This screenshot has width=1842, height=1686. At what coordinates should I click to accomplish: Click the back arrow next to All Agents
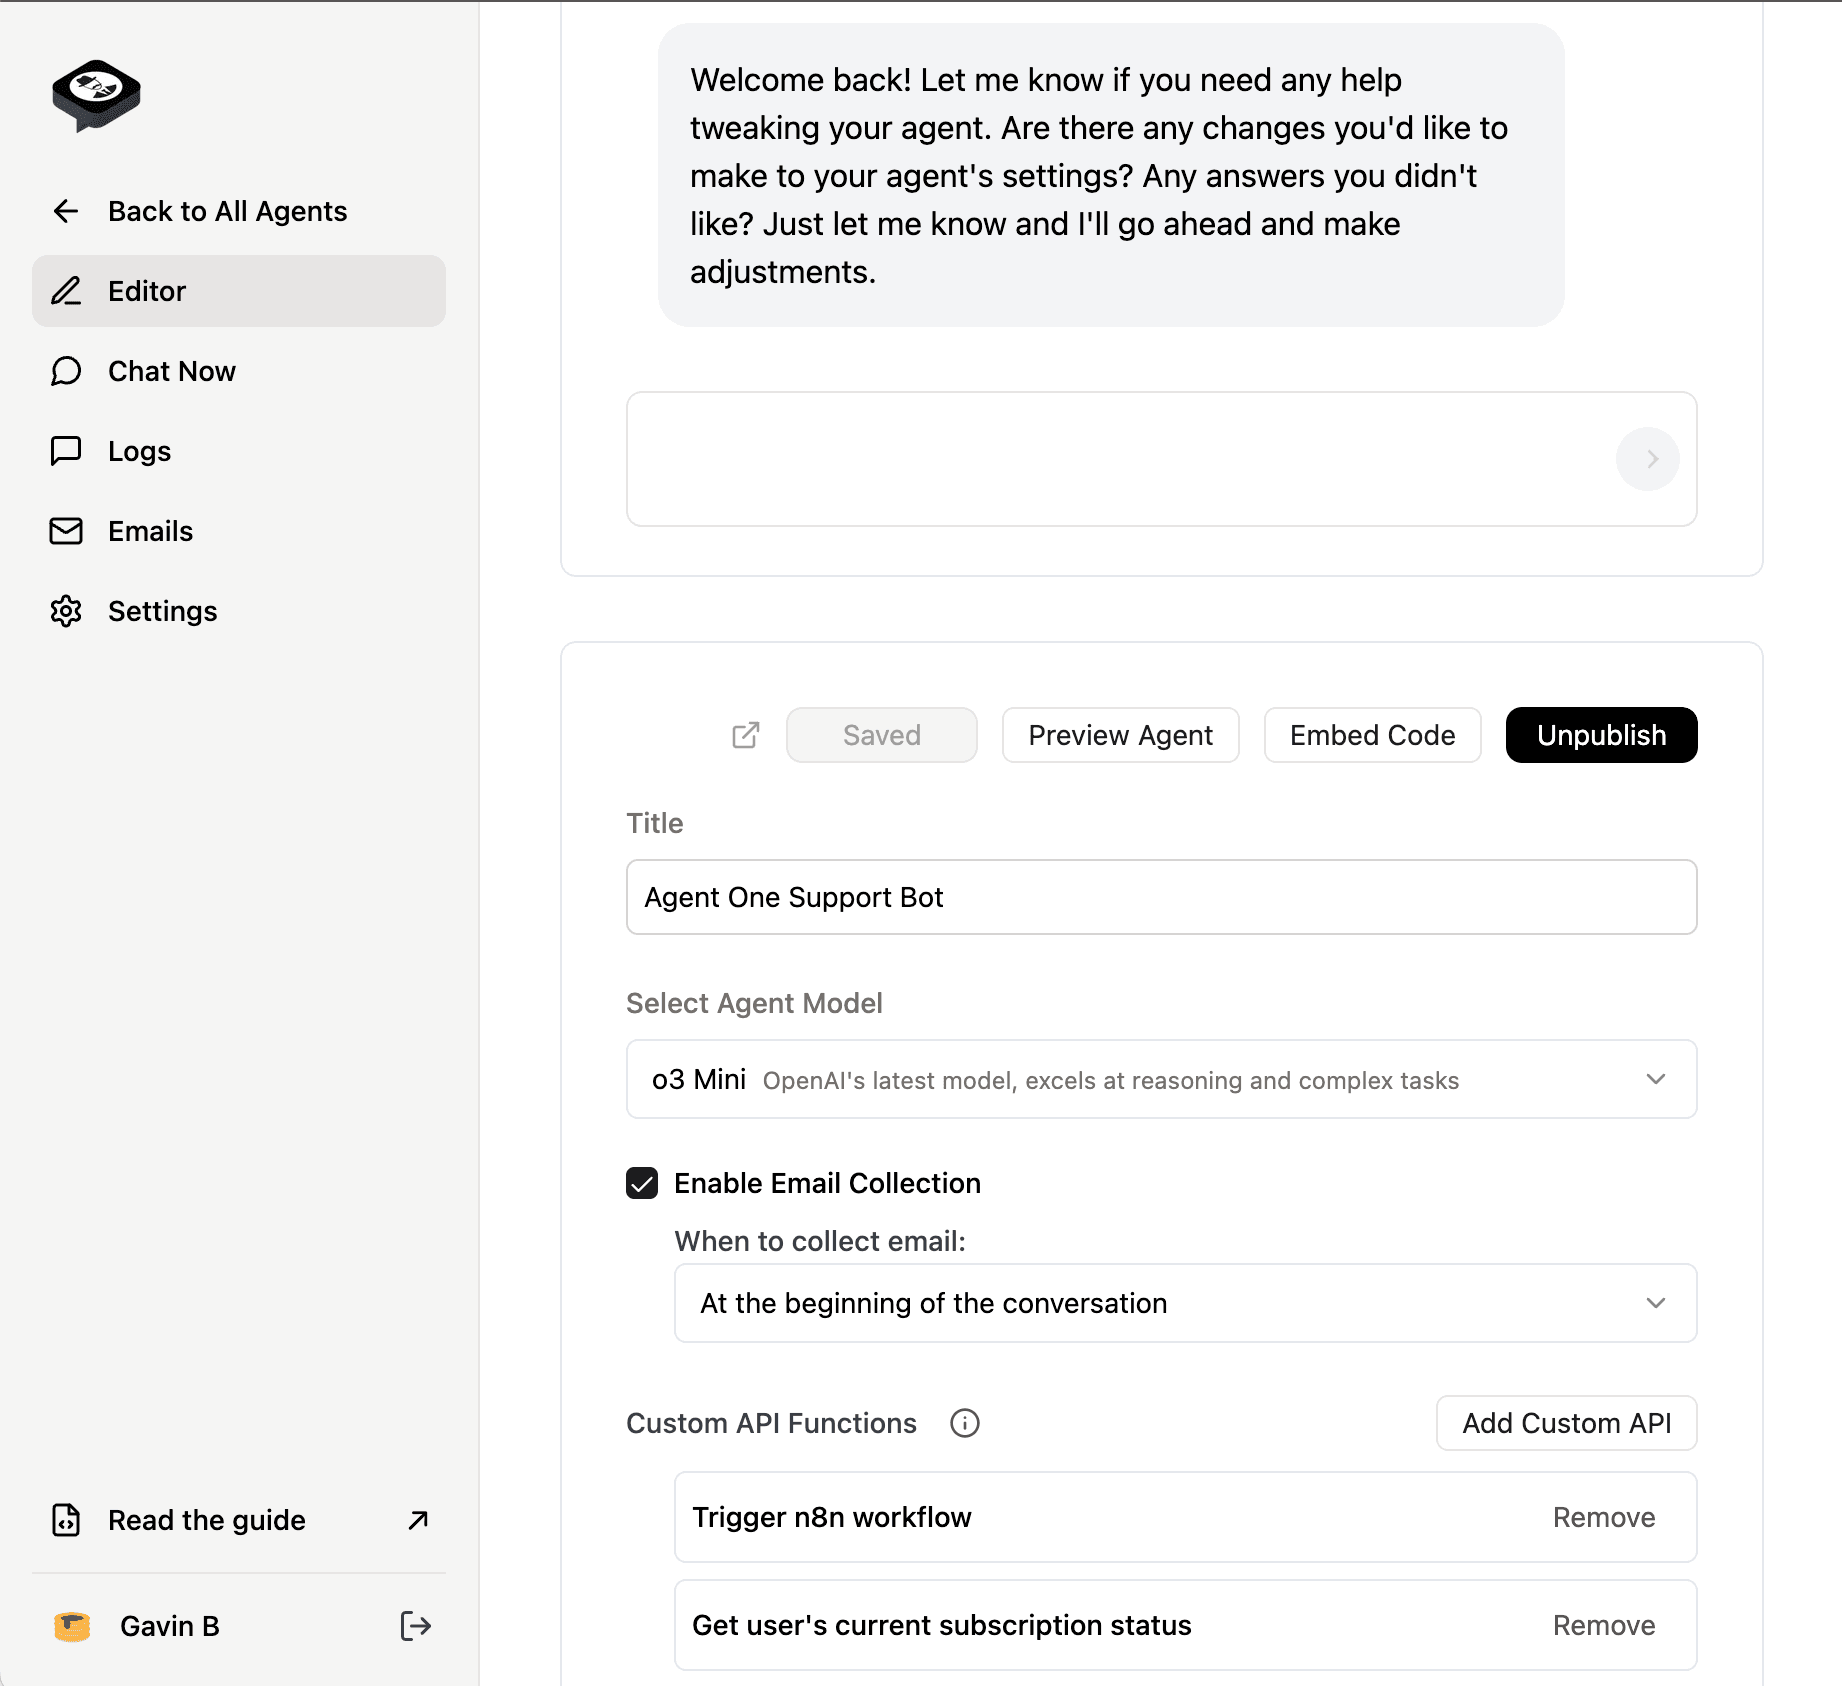pos(65,211)
